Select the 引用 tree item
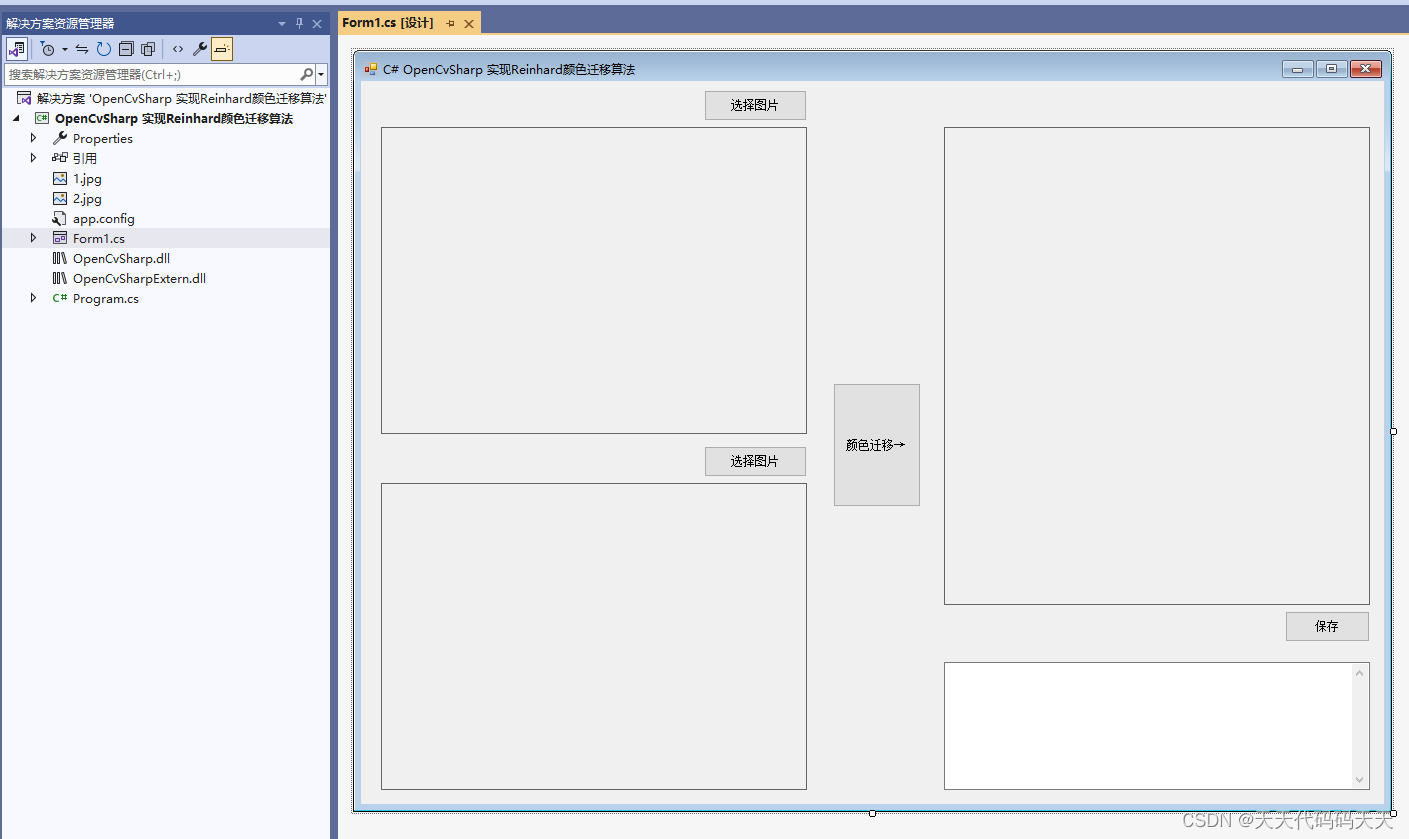 (x=85, y=158)
